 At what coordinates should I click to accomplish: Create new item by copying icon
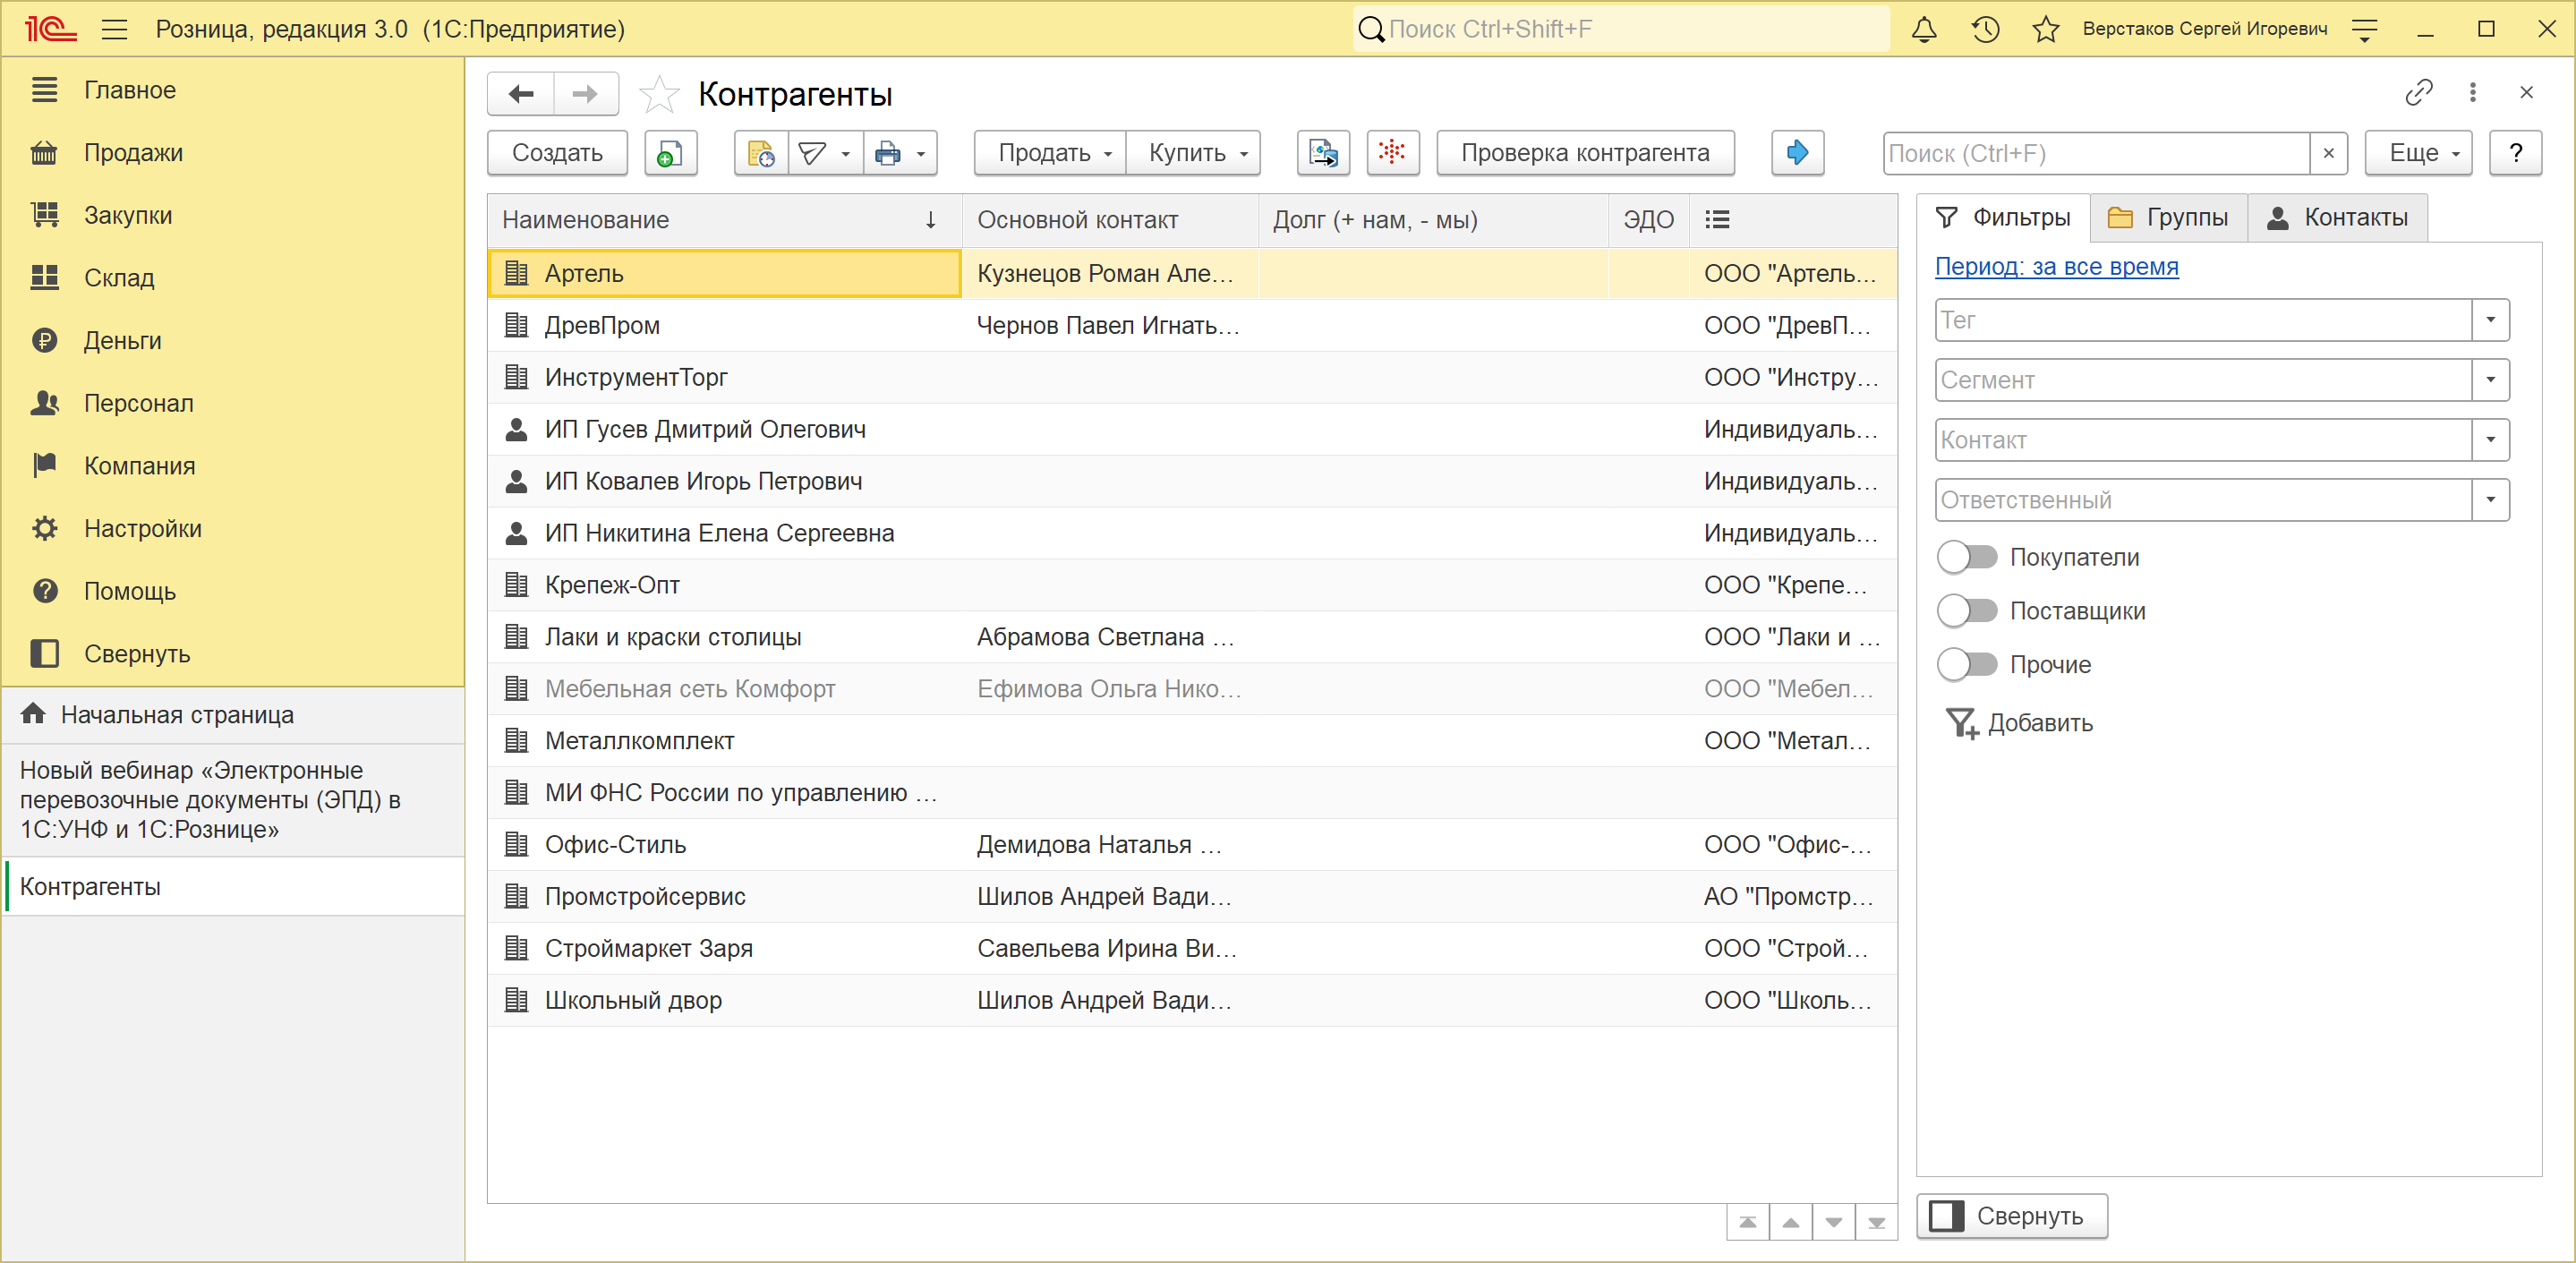(x=670, y=153)
